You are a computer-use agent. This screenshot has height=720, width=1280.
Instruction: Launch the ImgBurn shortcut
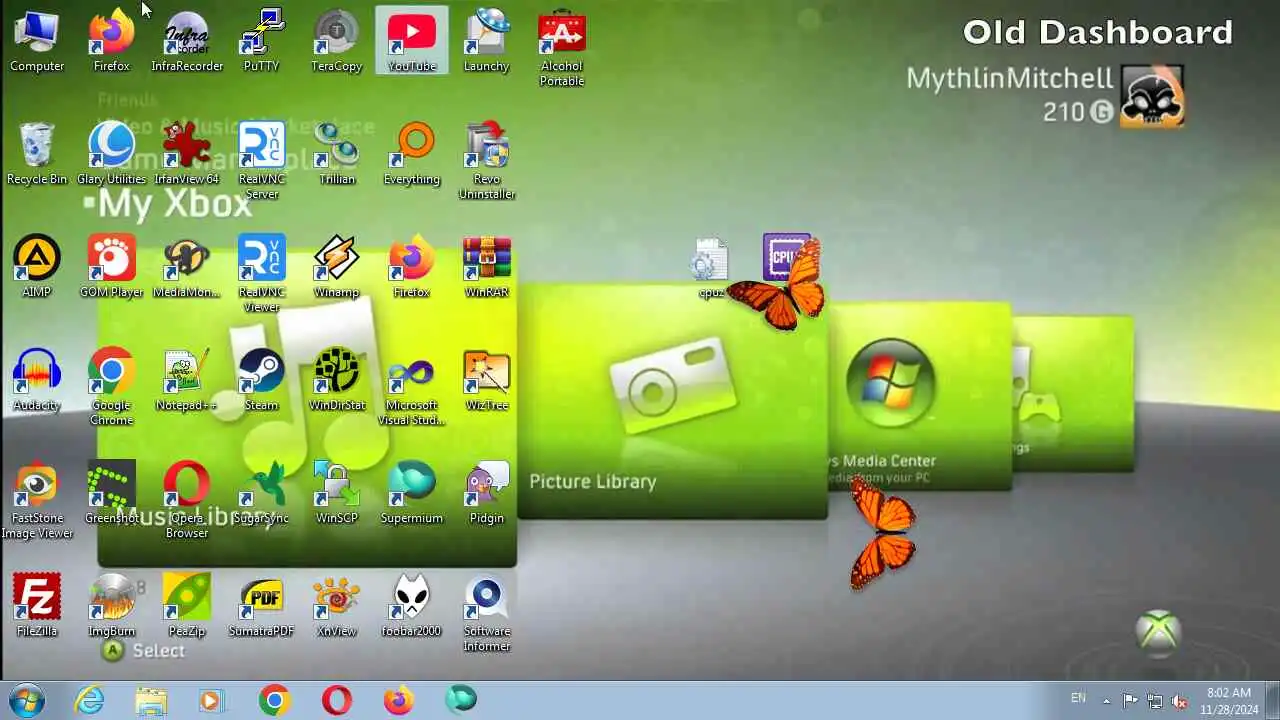click(x=112, y=606)
